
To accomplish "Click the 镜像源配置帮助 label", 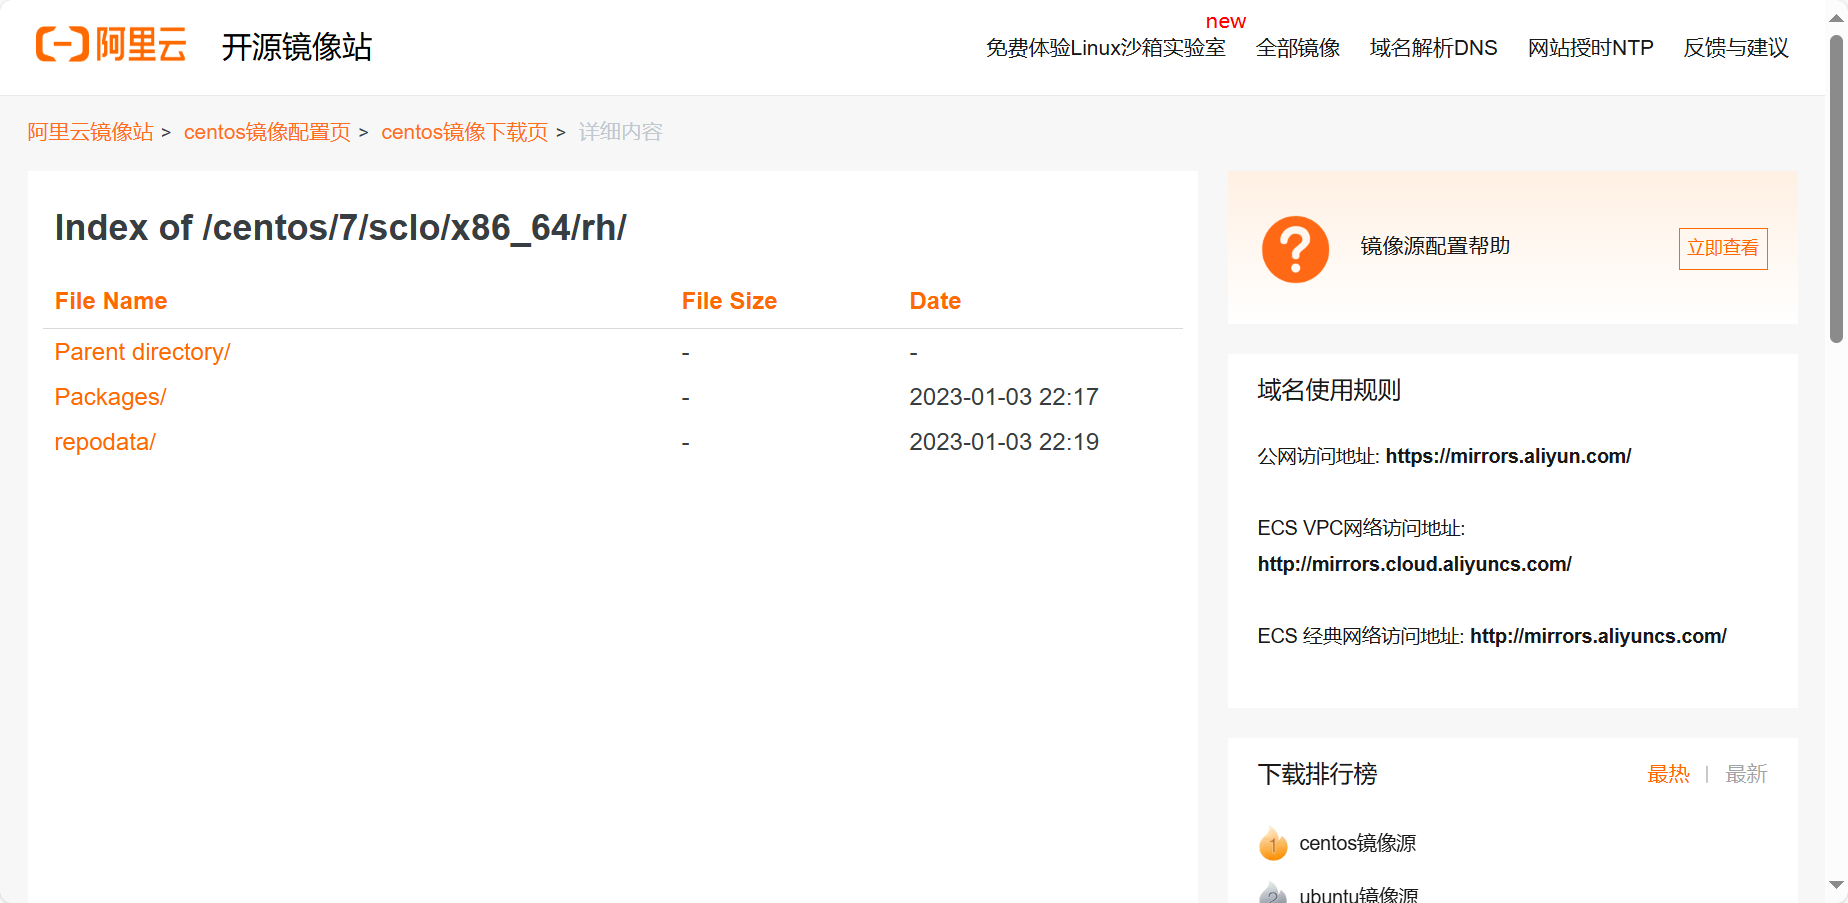I will (x=1435, y=246).
